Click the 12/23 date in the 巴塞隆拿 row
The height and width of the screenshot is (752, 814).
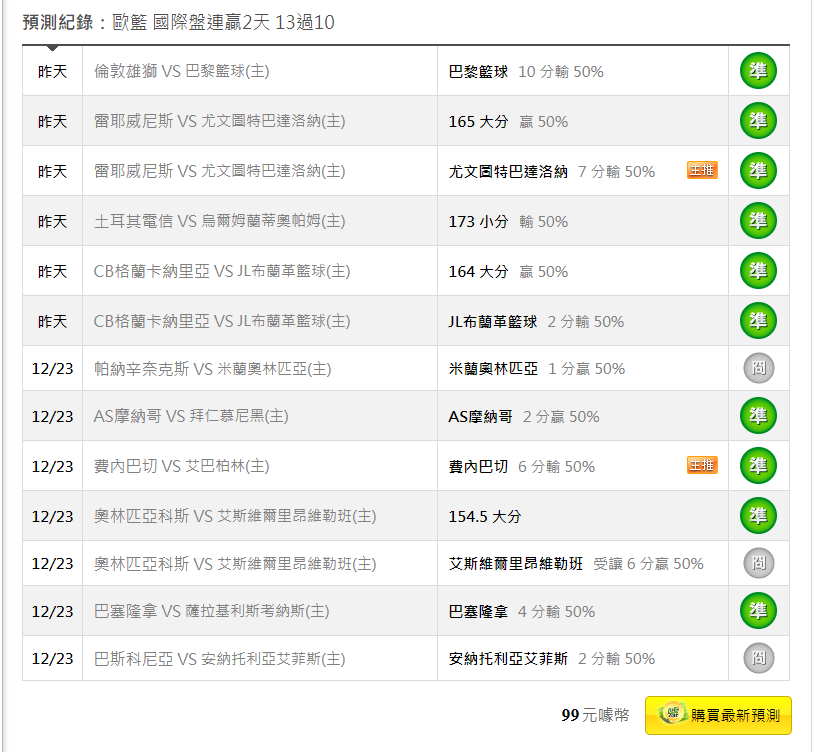(52, 611)
